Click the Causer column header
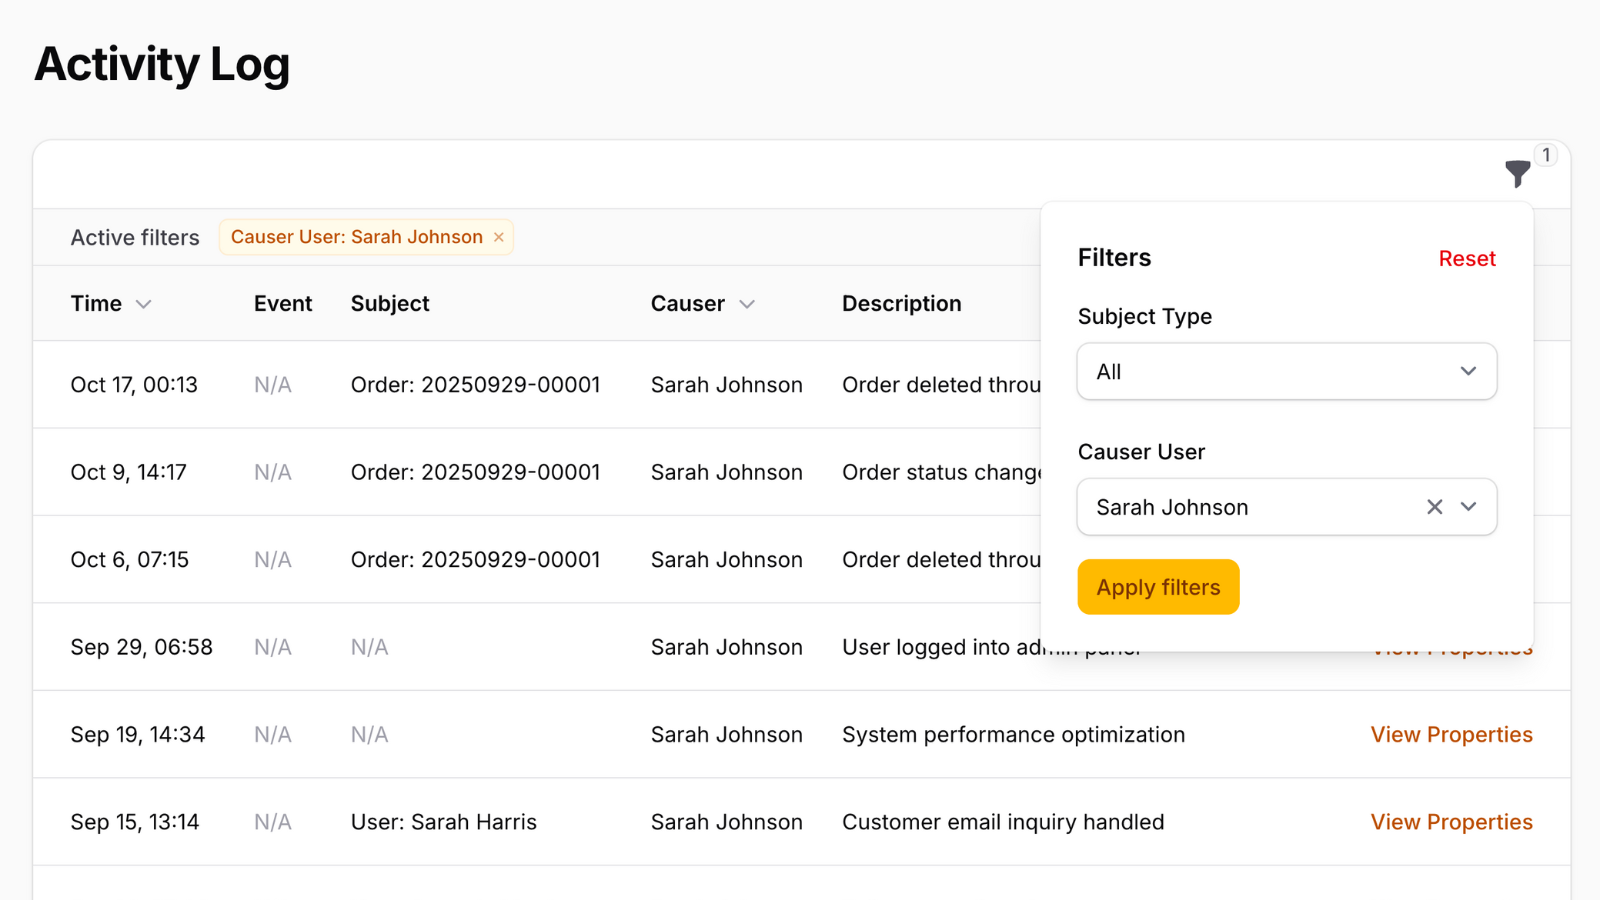This screenshot has width=1600, height=900. pyautogui.click(x=688, y=304)
